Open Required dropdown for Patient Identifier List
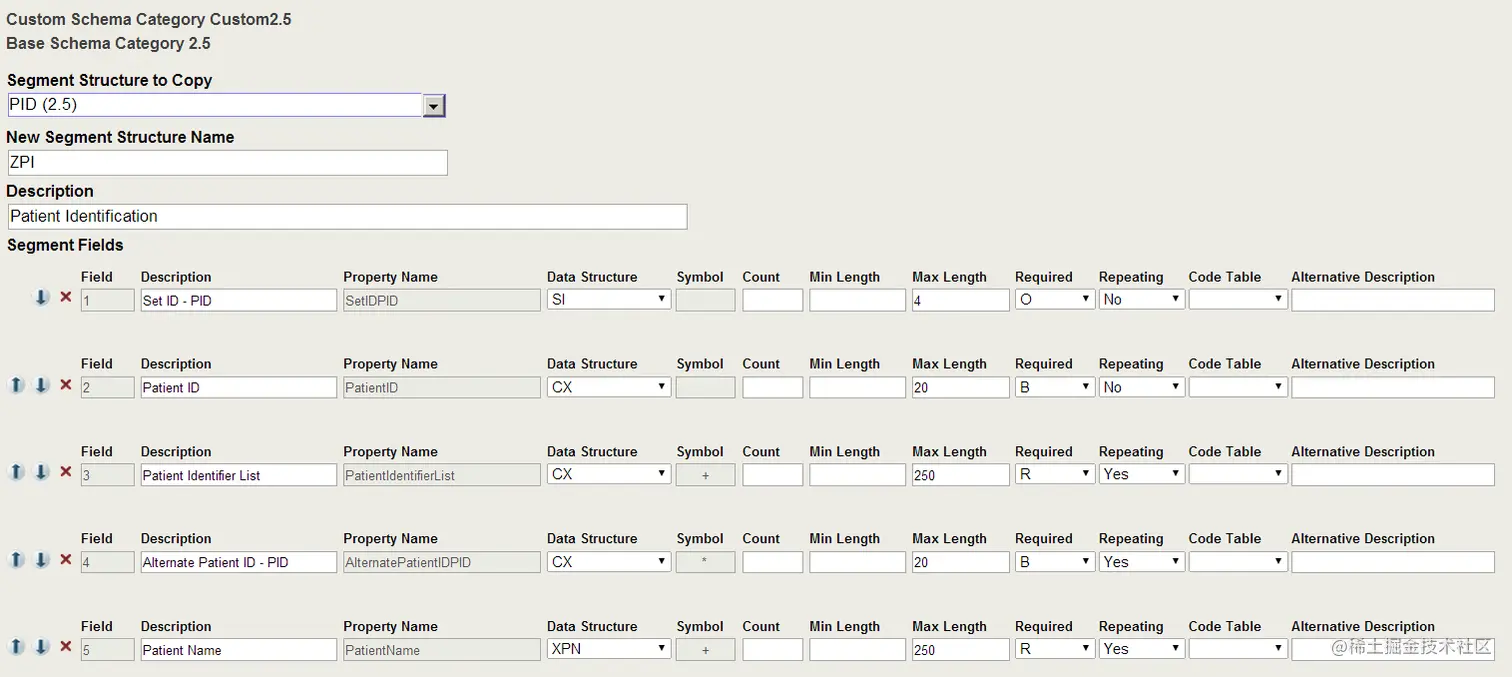Image resolution: width=1512 pixels, height=677 pixels. pyautogui.click(x=1055, y=474)
